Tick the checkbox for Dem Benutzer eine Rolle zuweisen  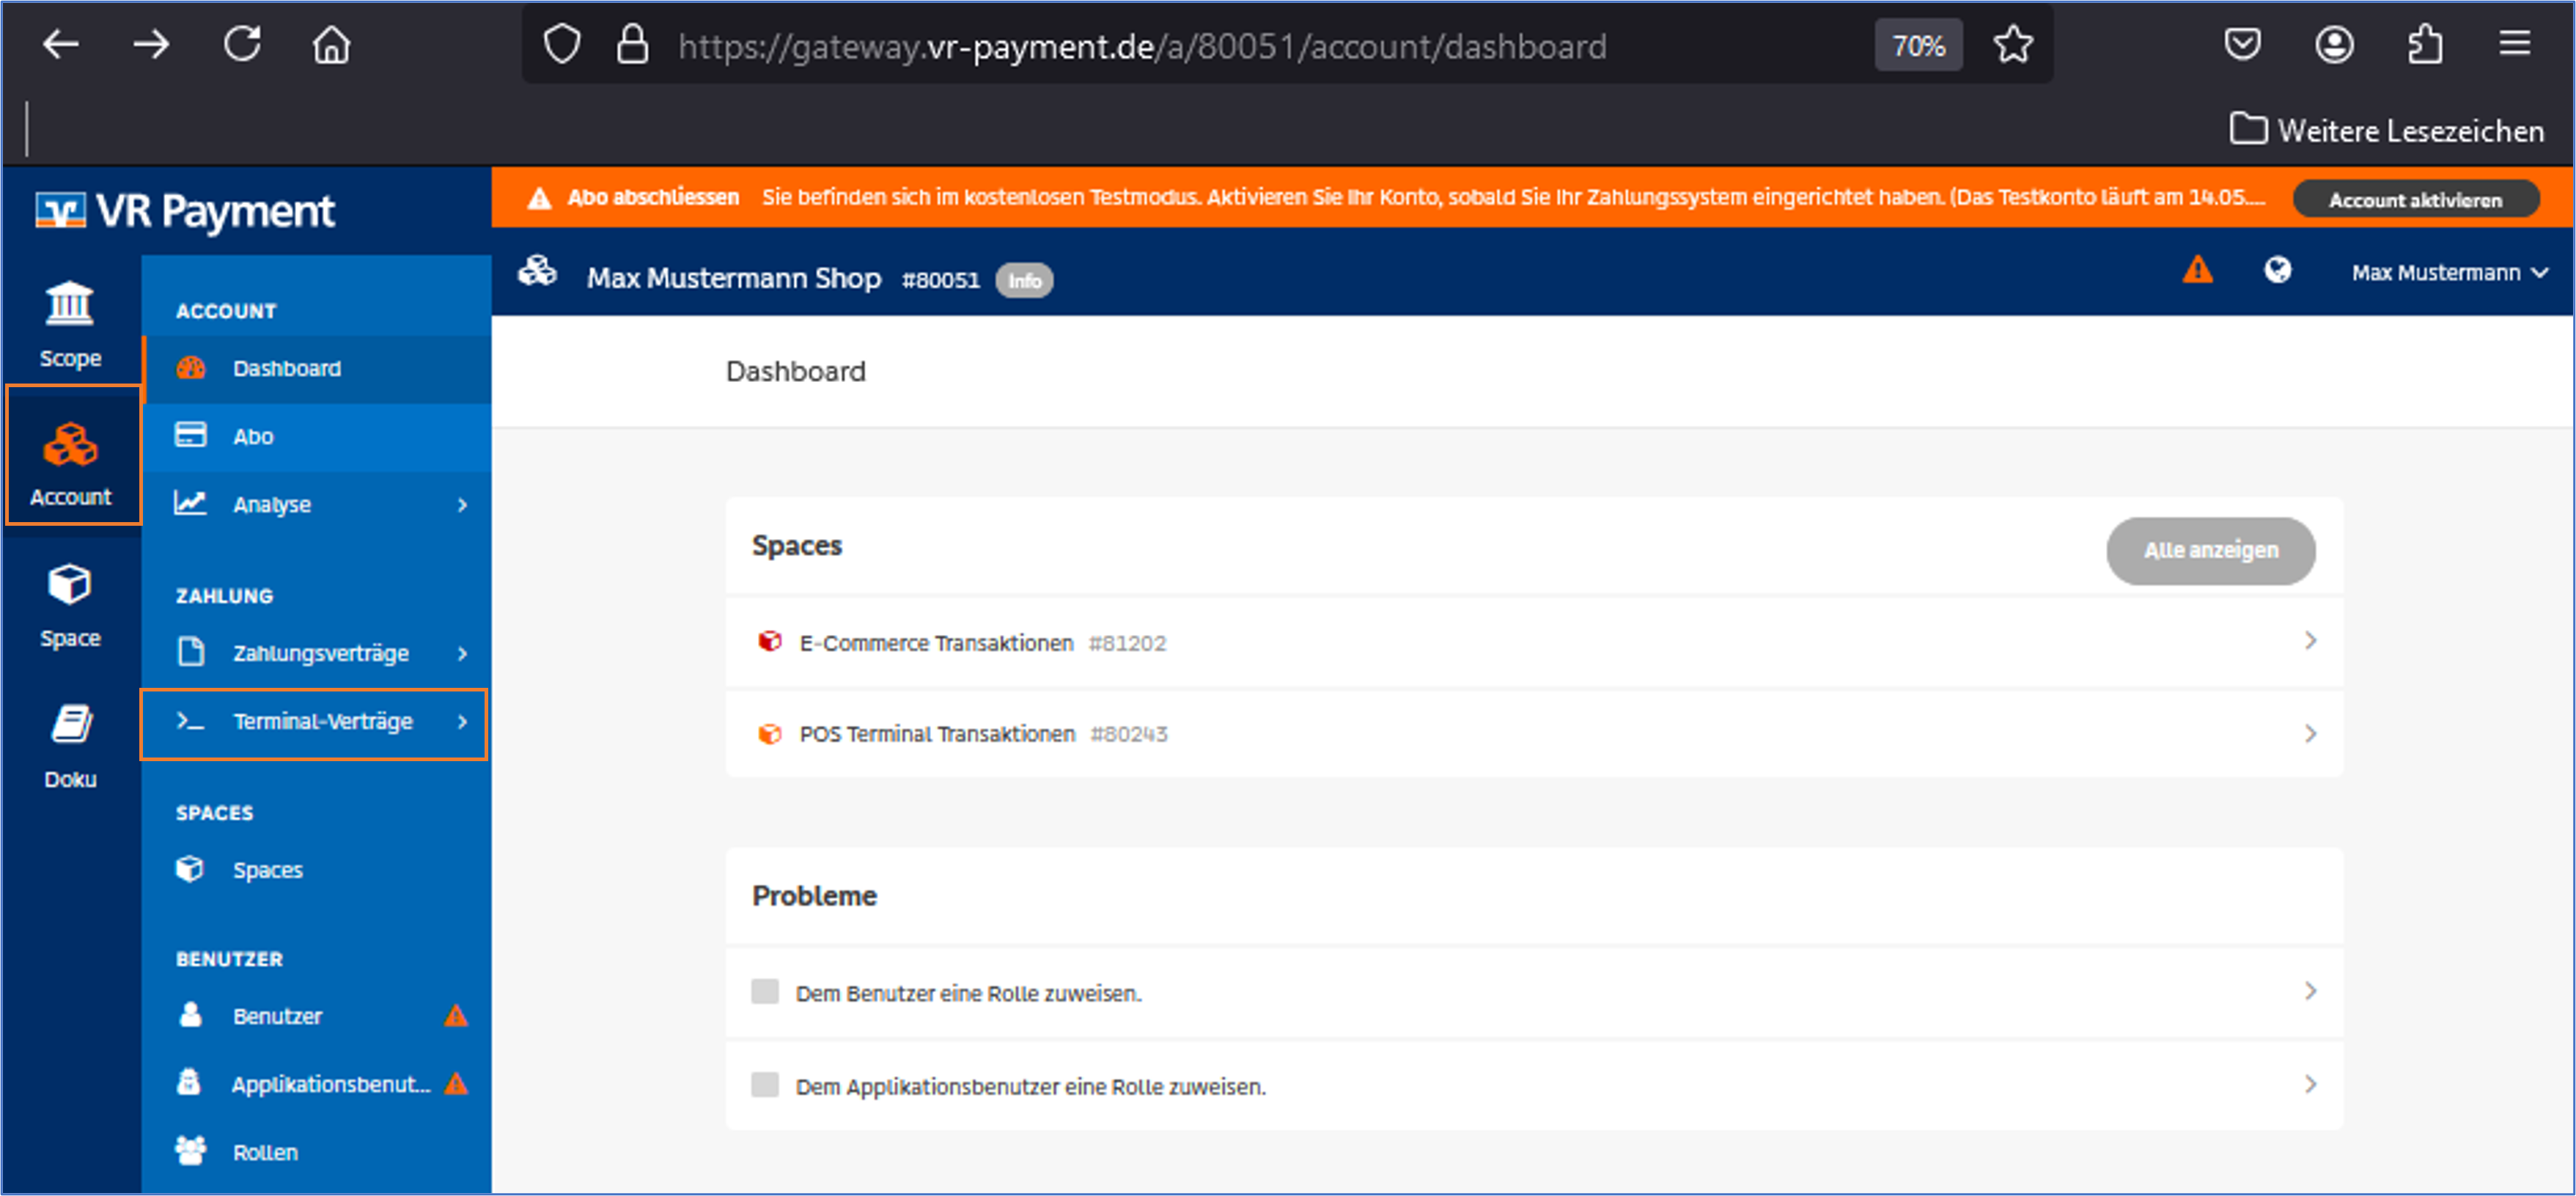pos(765,992)
